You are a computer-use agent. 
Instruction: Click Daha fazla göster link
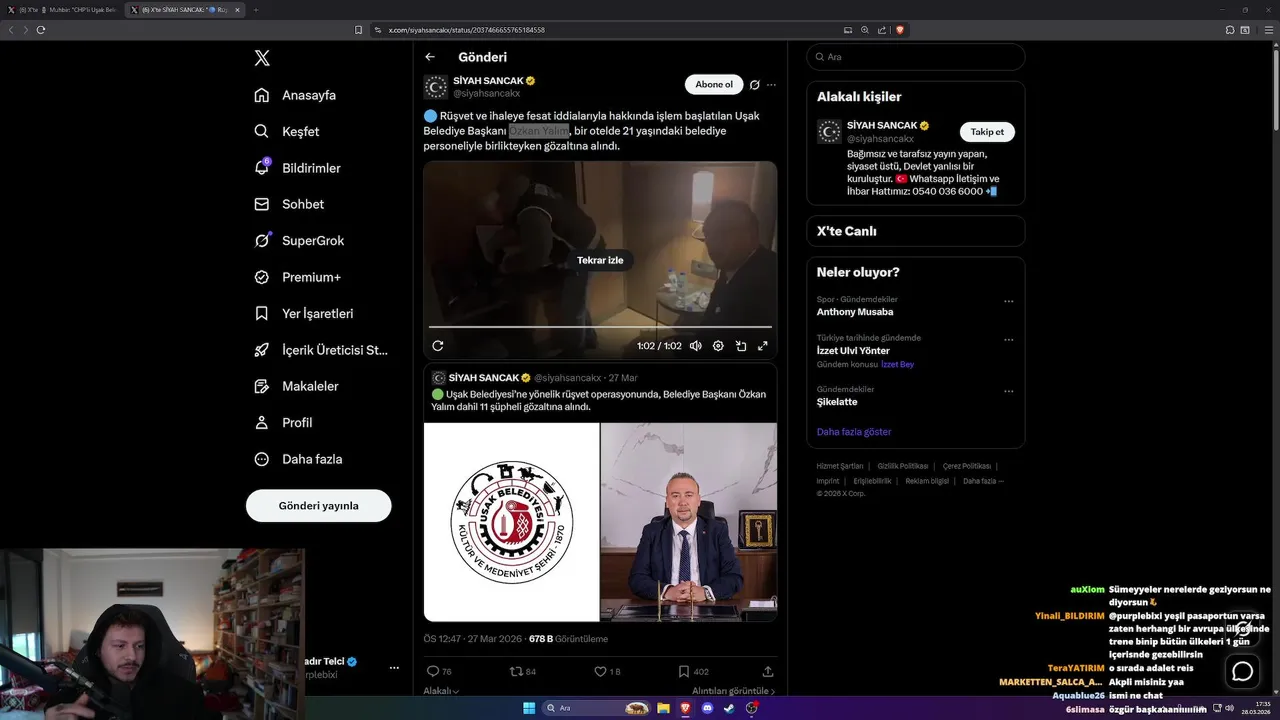[854, 432]
